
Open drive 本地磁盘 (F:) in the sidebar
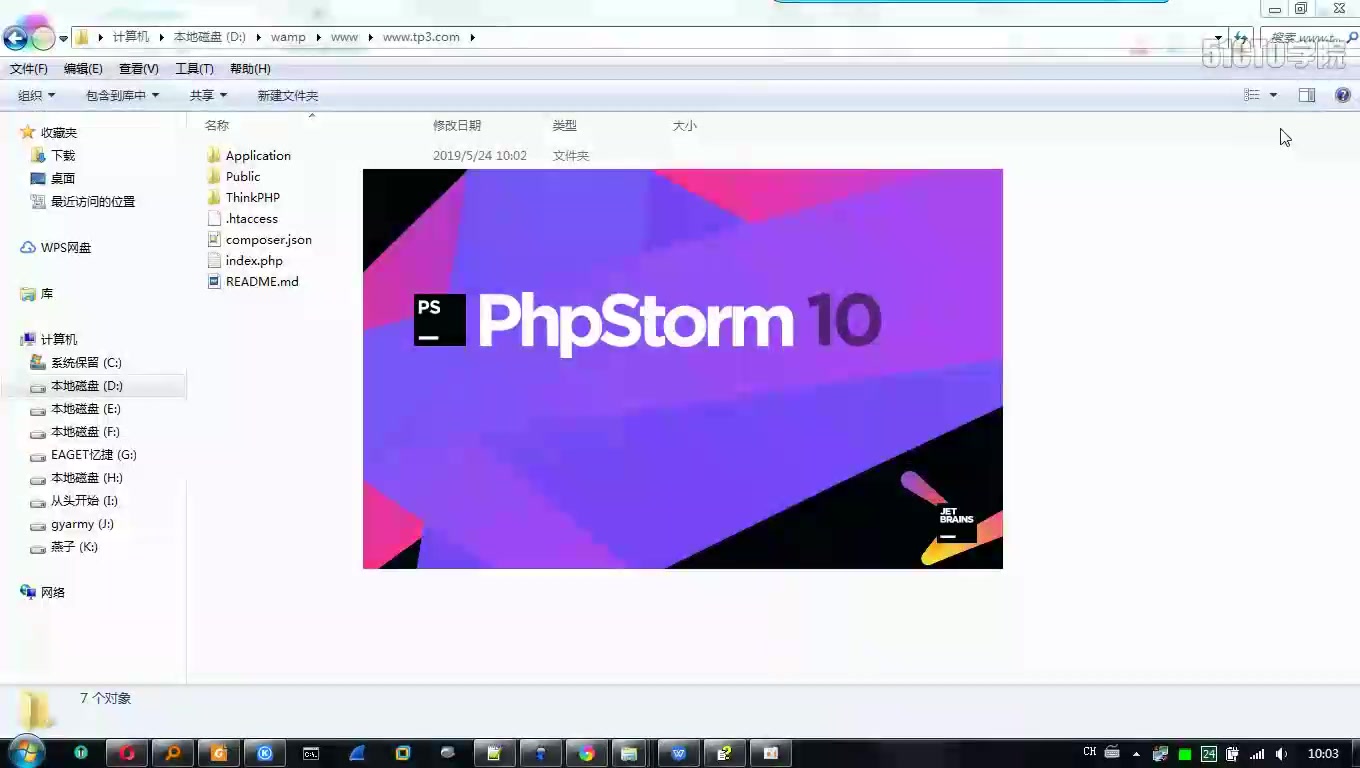[85, 432]
